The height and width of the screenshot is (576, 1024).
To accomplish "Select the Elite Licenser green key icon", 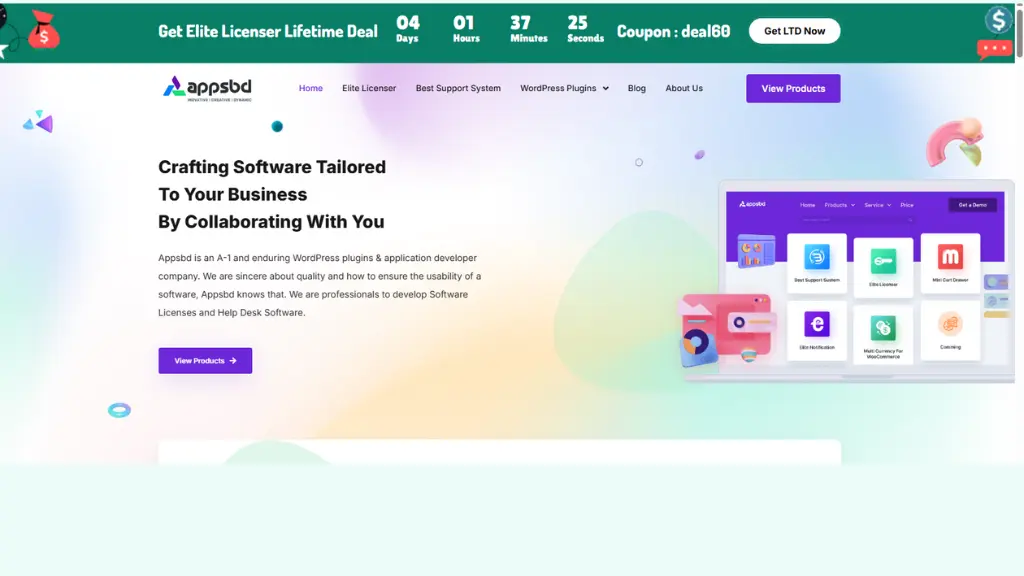I will 883,261.
